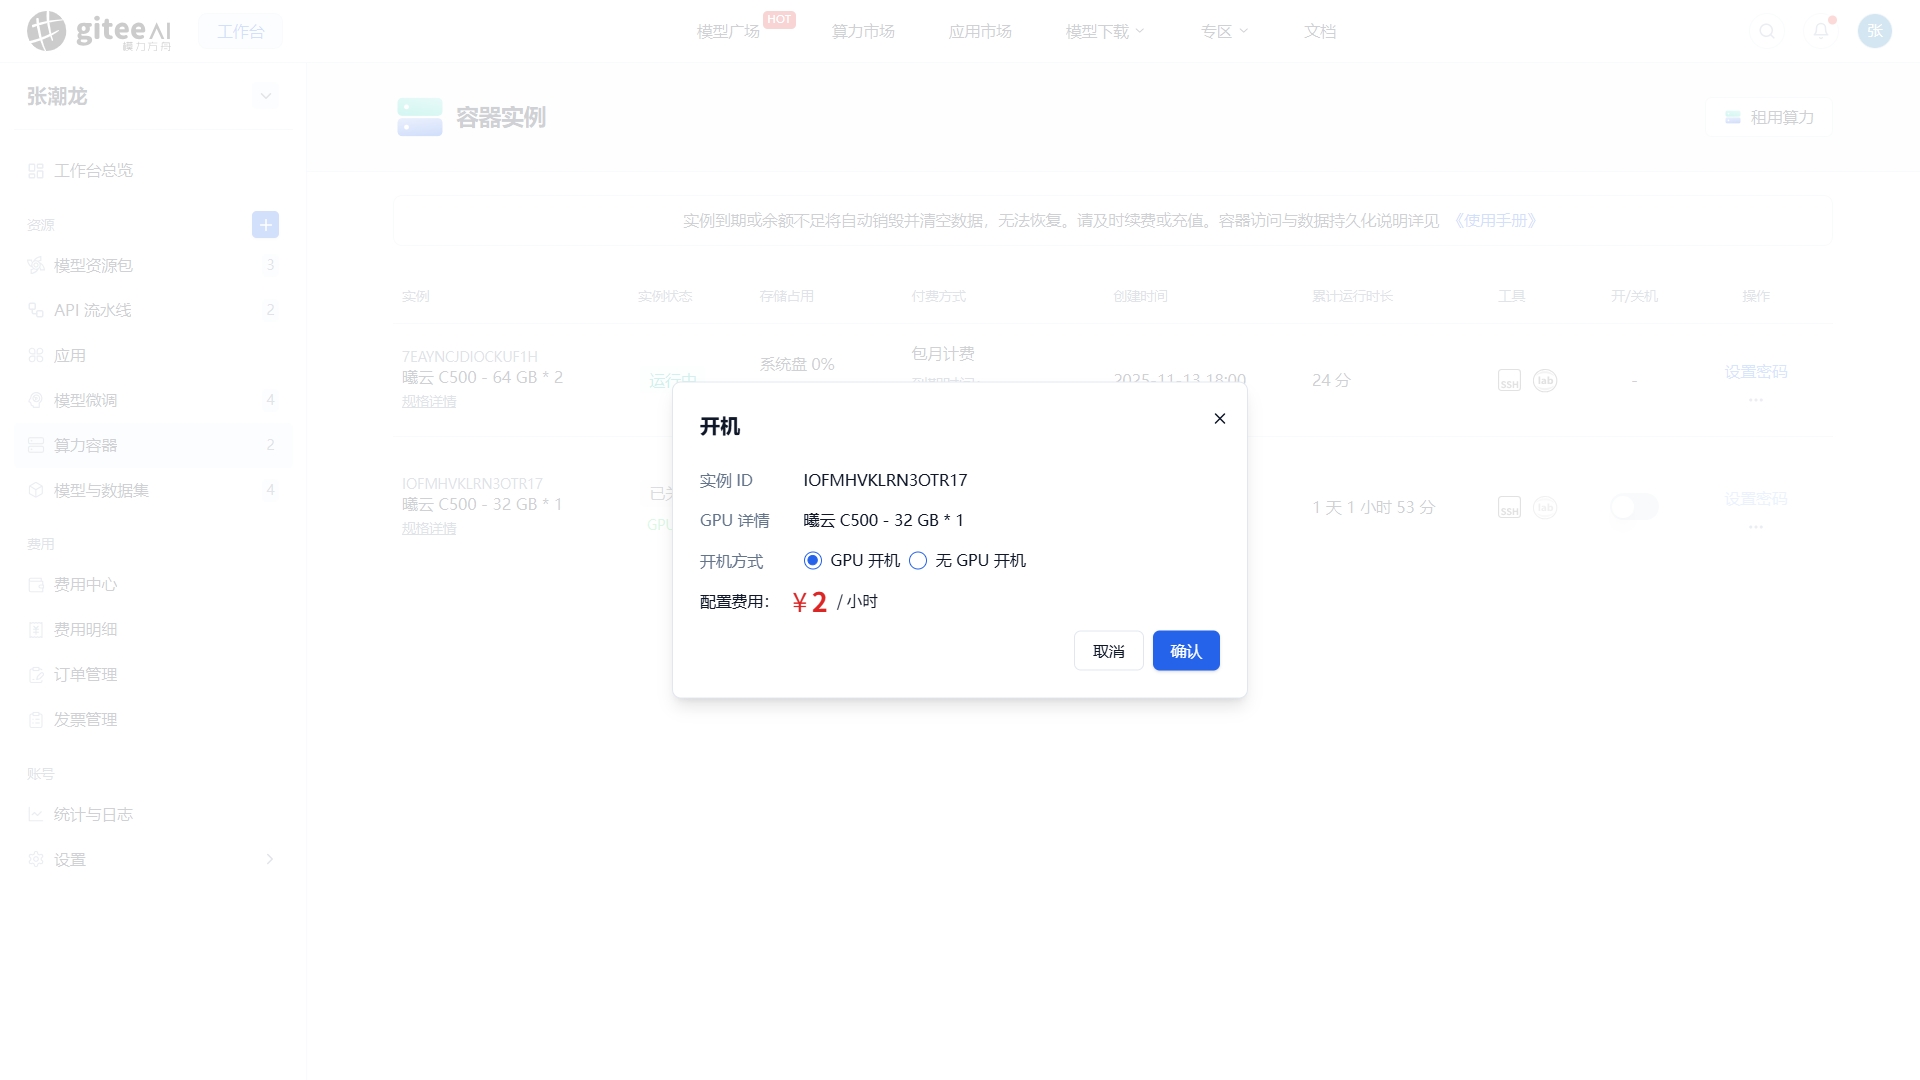Click lab icon for IOFMHVKLRN3OTR17 row

pyautogui.click(x=1545, y=508)
